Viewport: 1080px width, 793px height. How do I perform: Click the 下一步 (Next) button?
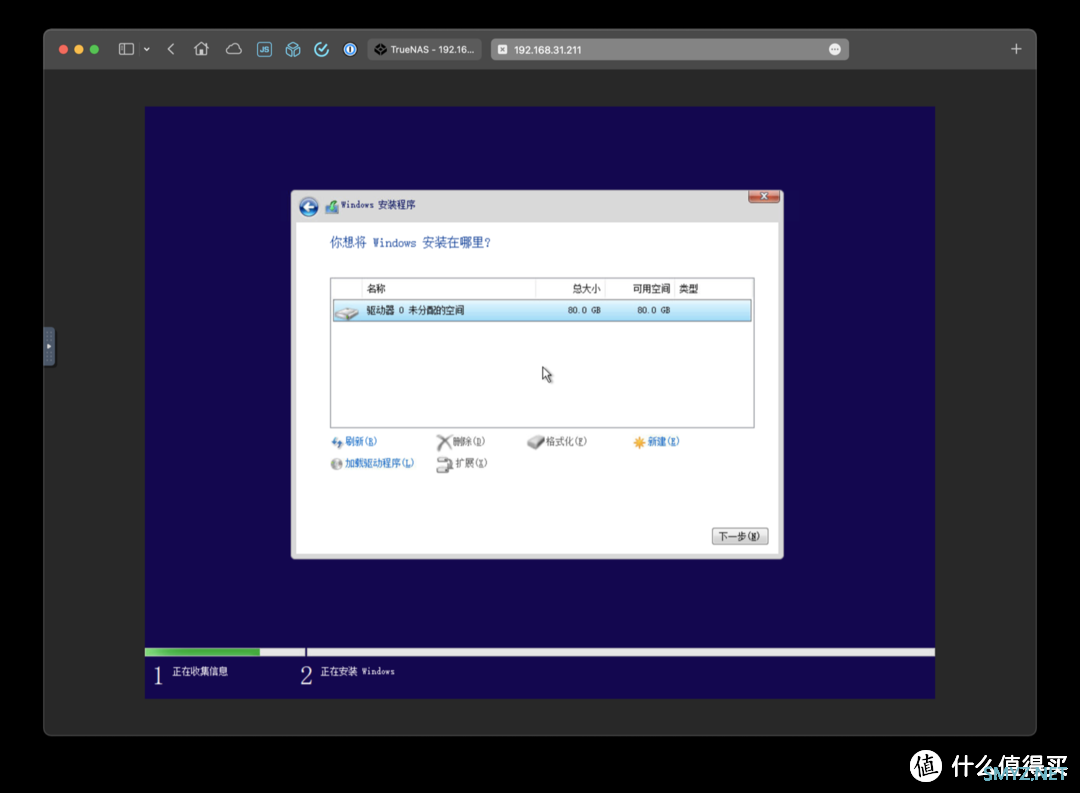(x=740, y=536)
